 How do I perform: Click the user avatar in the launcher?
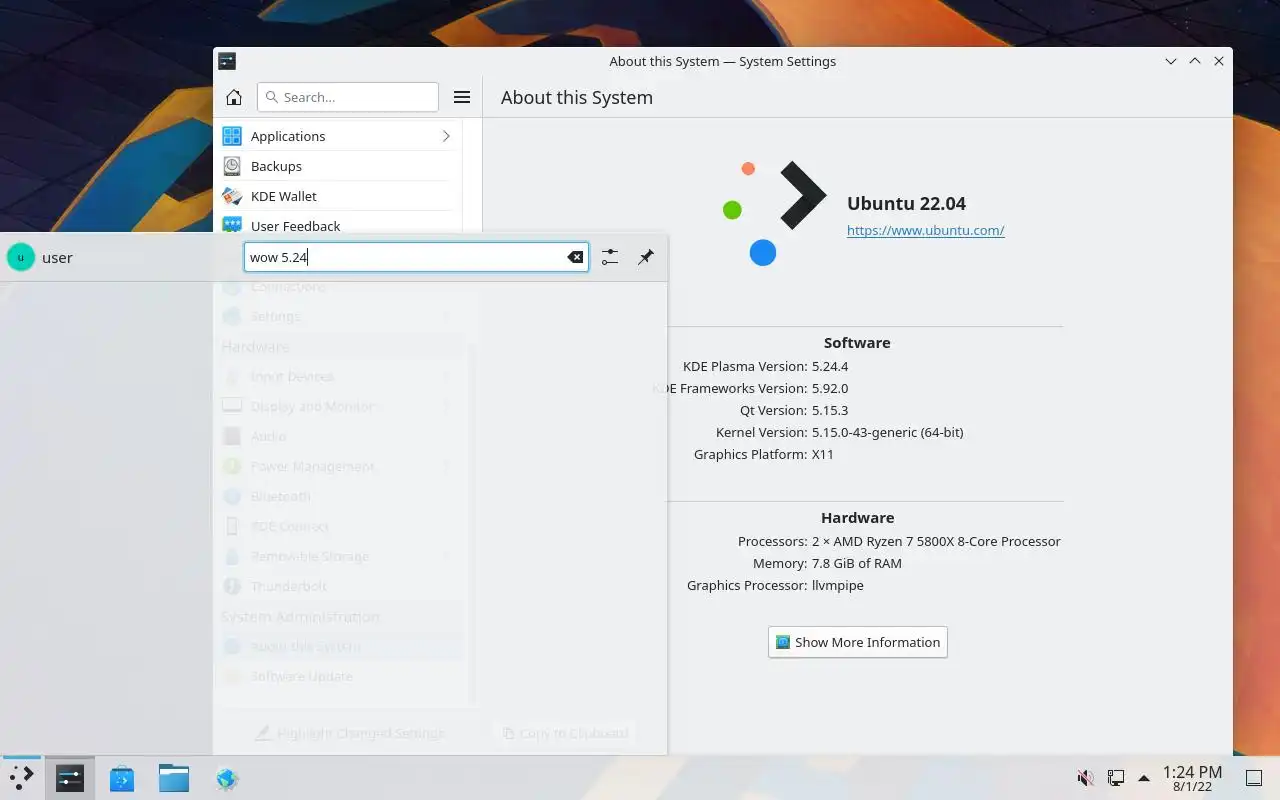tap(21, 257)
